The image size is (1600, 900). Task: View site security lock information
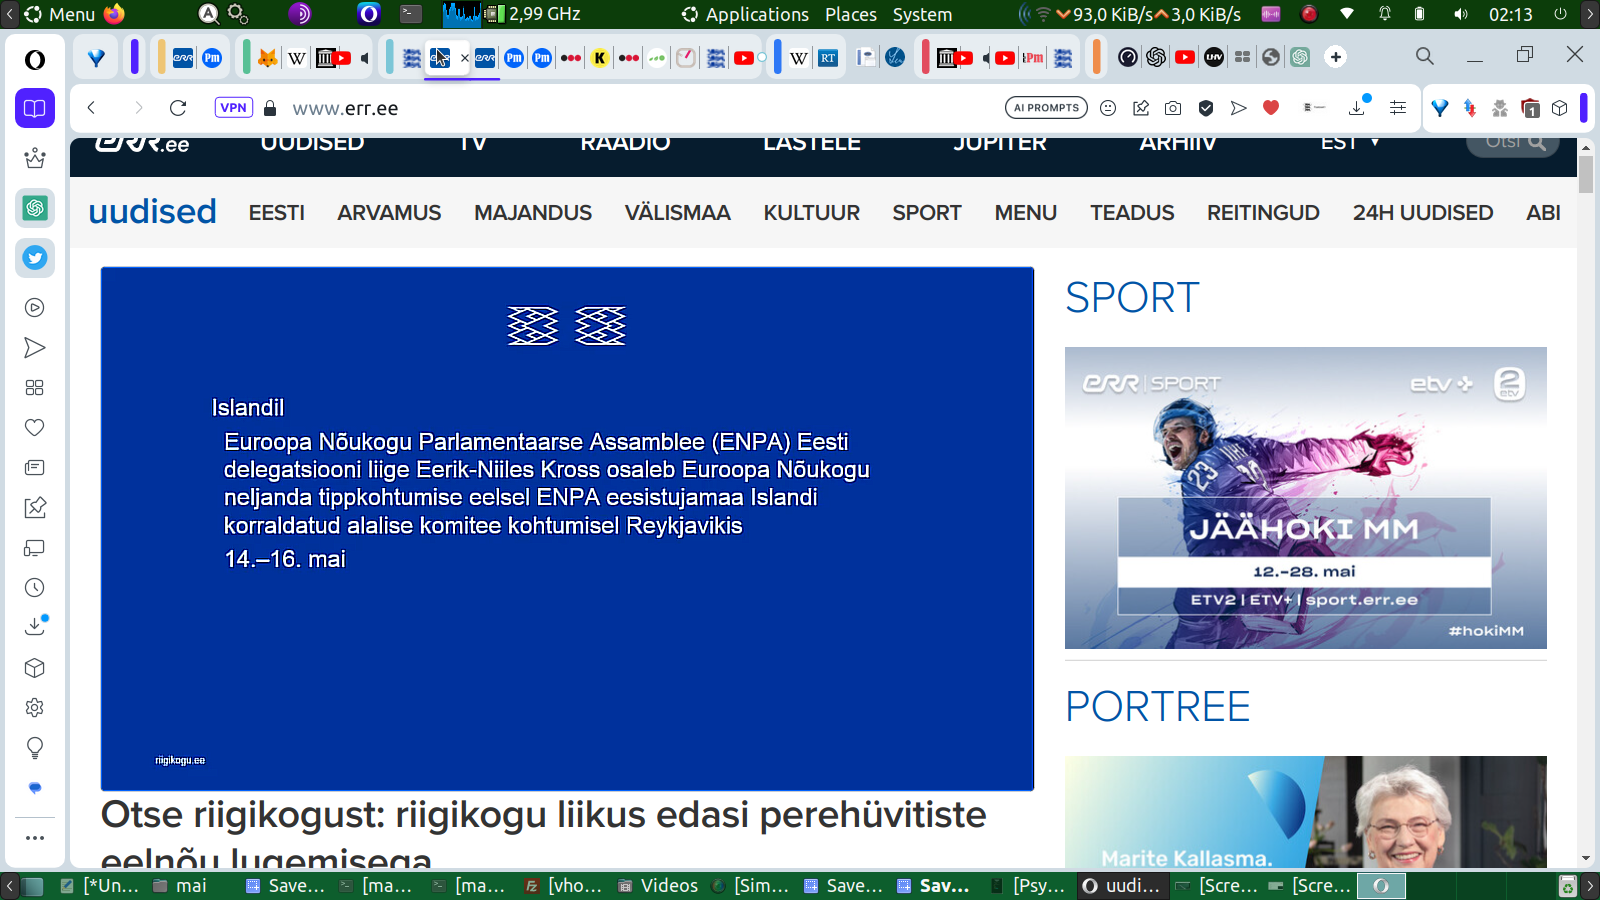[270, 108]
